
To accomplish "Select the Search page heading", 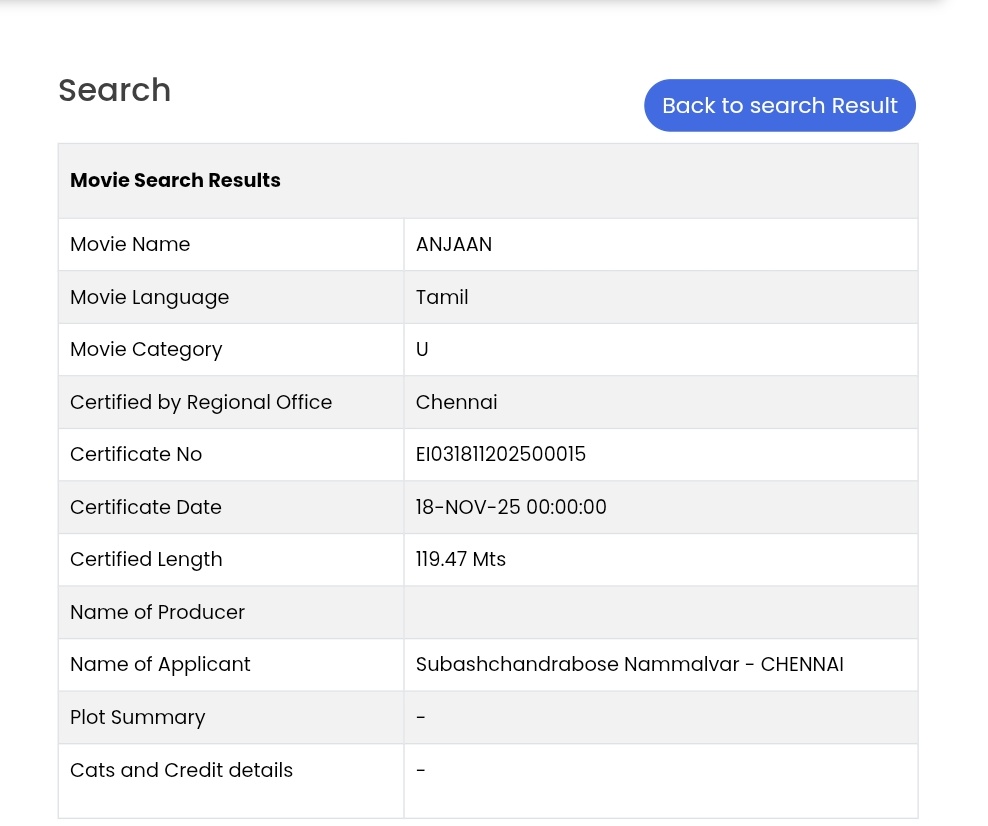I will coord(115,90).
